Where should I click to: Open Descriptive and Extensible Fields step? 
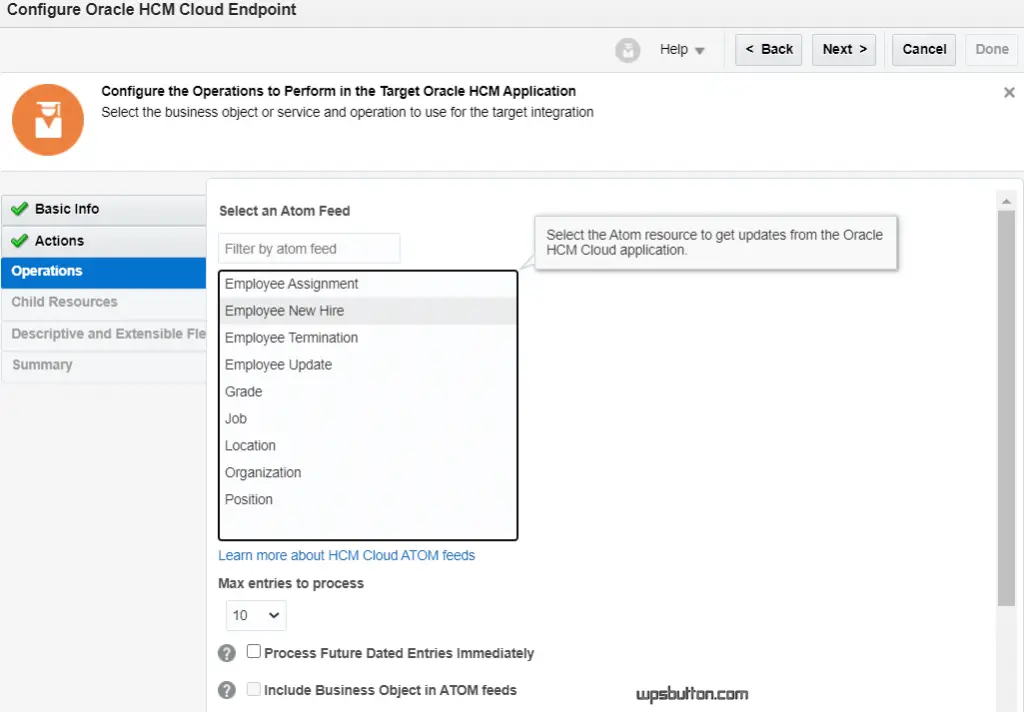coord(104,334)
